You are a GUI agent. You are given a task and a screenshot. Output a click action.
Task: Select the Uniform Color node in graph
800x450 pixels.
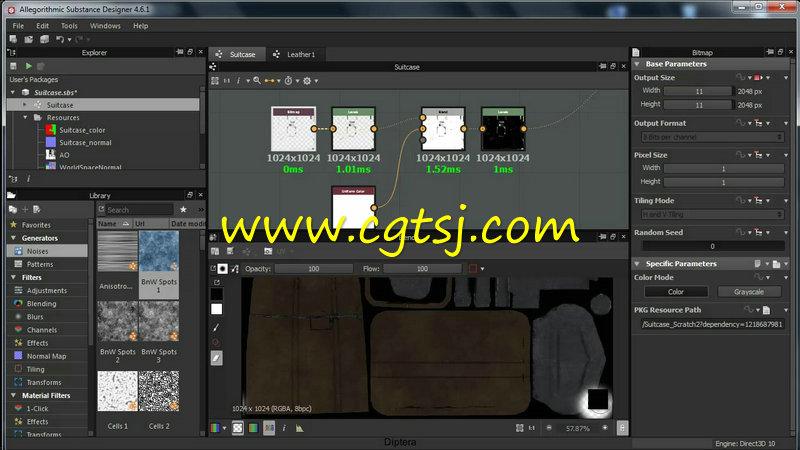coord(353,208)
